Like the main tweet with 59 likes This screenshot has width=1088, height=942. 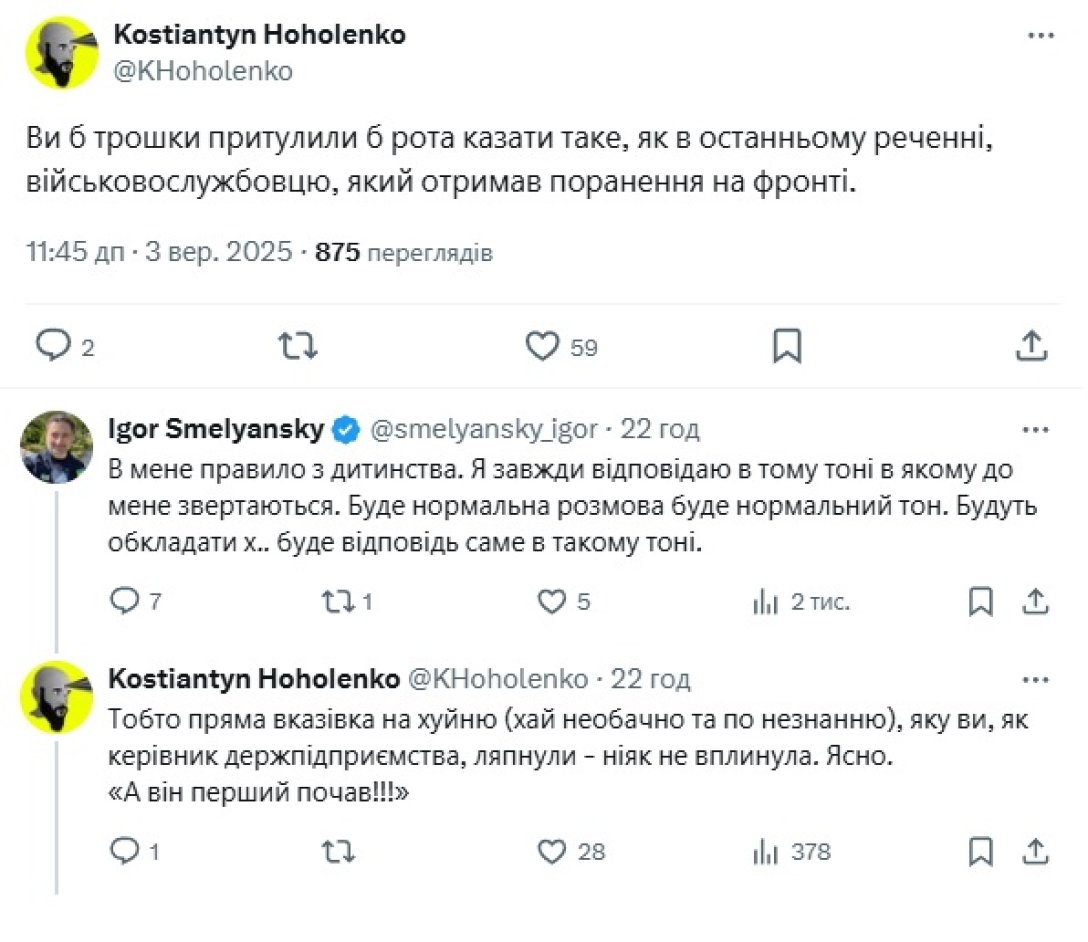[543, 346]
